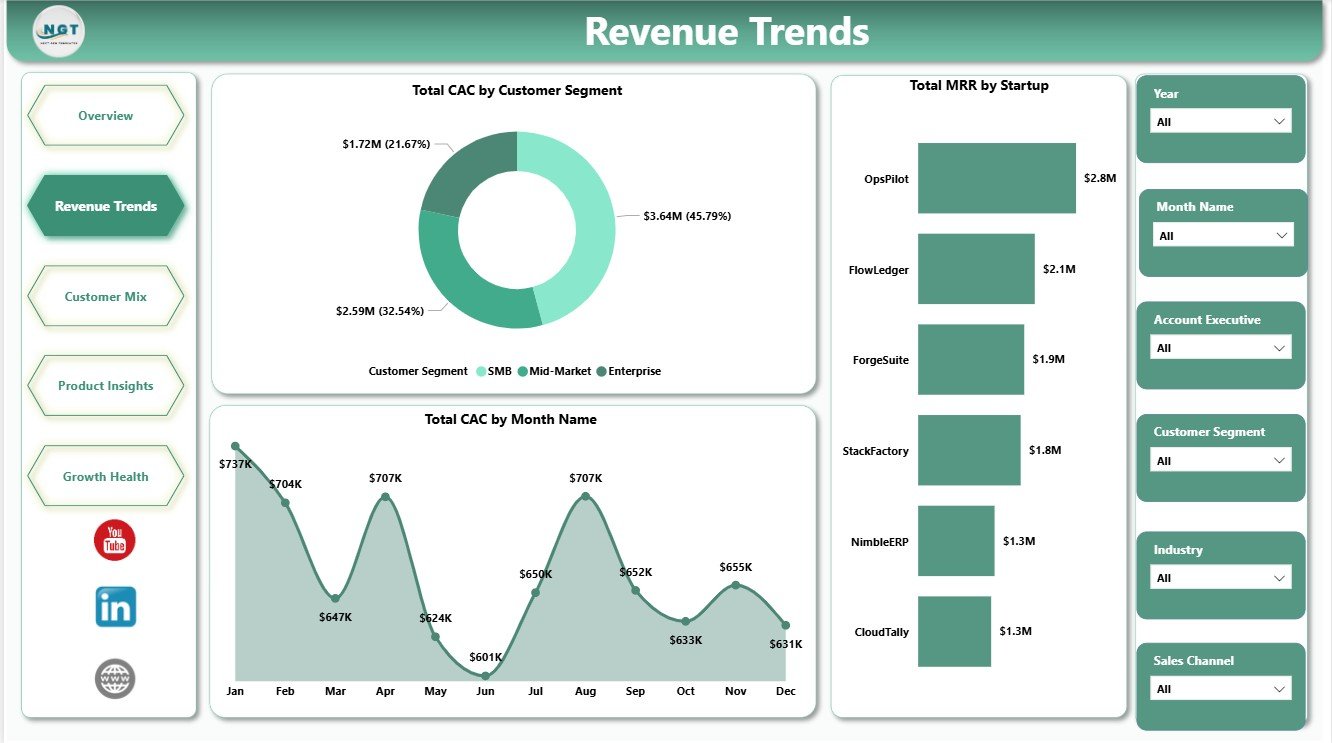Switch to the Customer Mix page
This screenshot has height=743, width=1332.
[106, 296]
